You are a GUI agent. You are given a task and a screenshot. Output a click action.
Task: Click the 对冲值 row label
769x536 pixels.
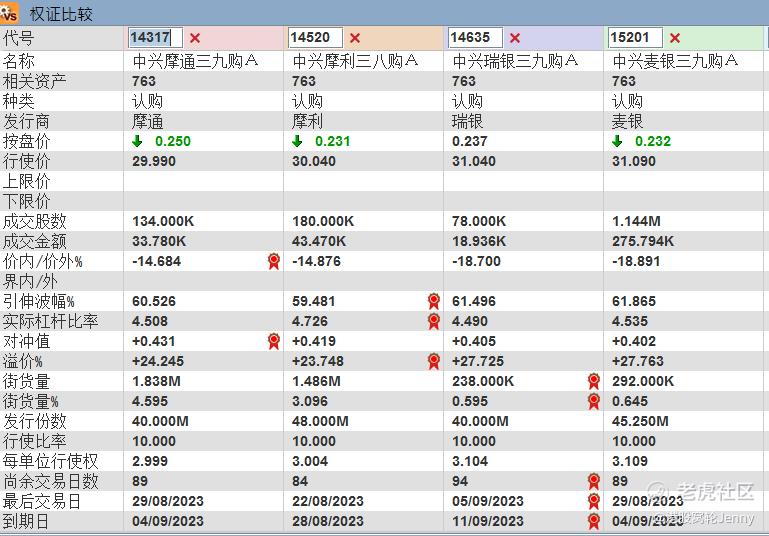pos(26,341)
